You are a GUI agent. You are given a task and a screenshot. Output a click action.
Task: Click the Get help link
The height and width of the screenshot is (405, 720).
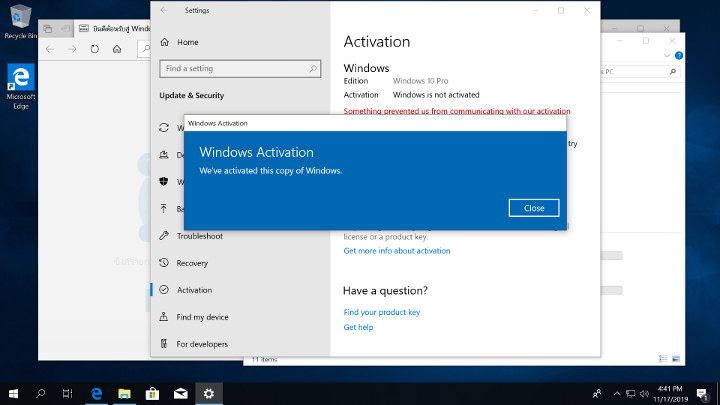(358, 327)
